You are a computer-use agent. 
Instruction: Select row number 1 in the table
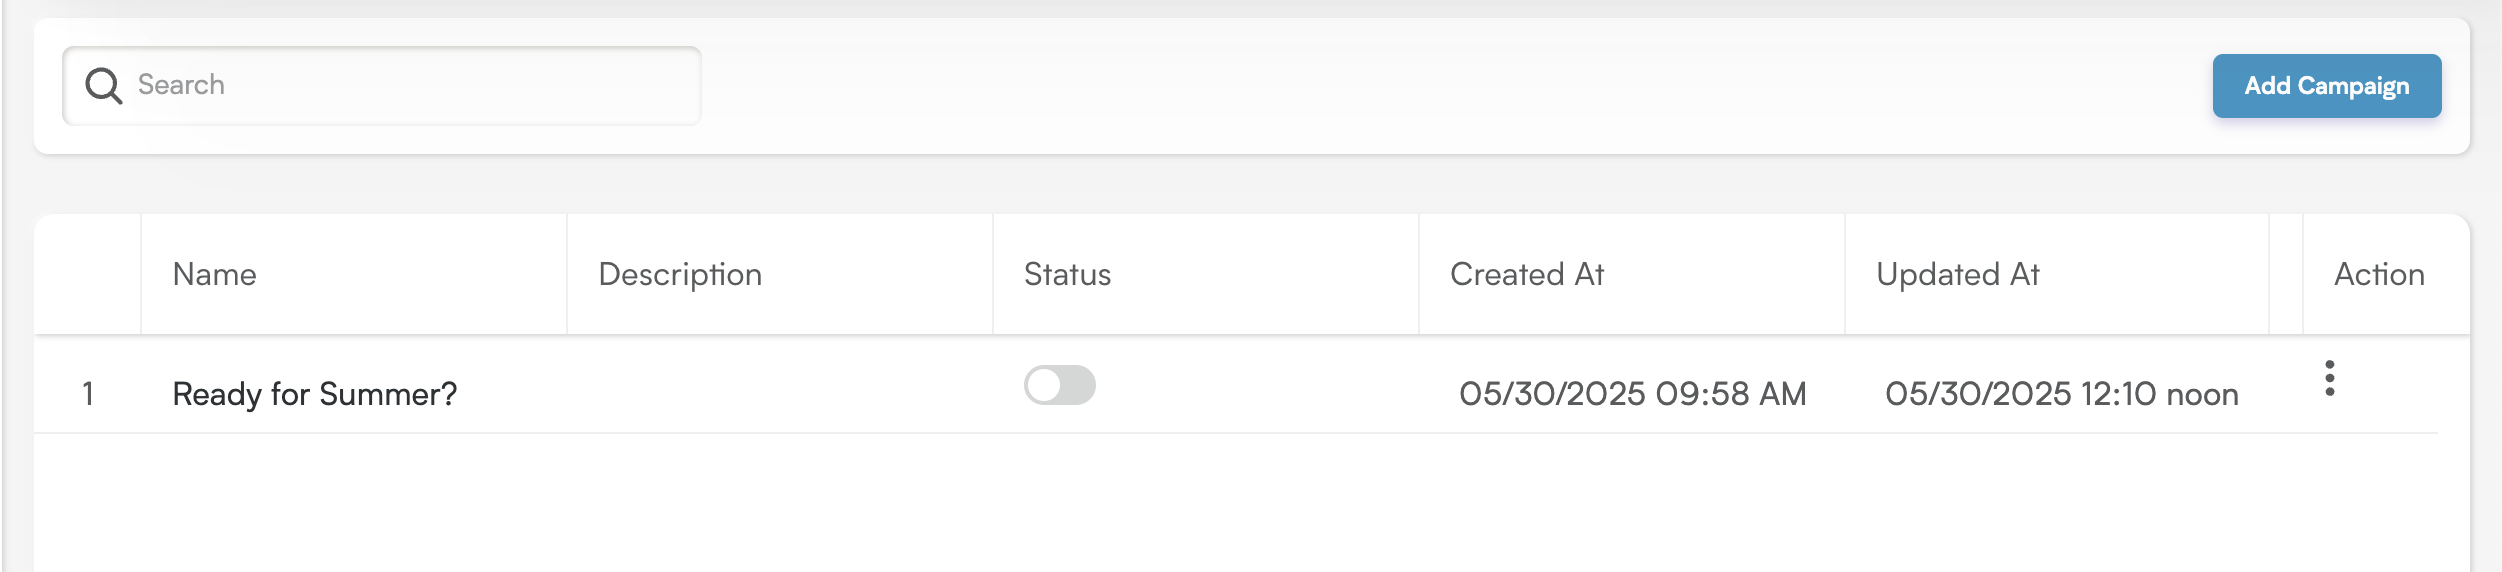(88, 394)
